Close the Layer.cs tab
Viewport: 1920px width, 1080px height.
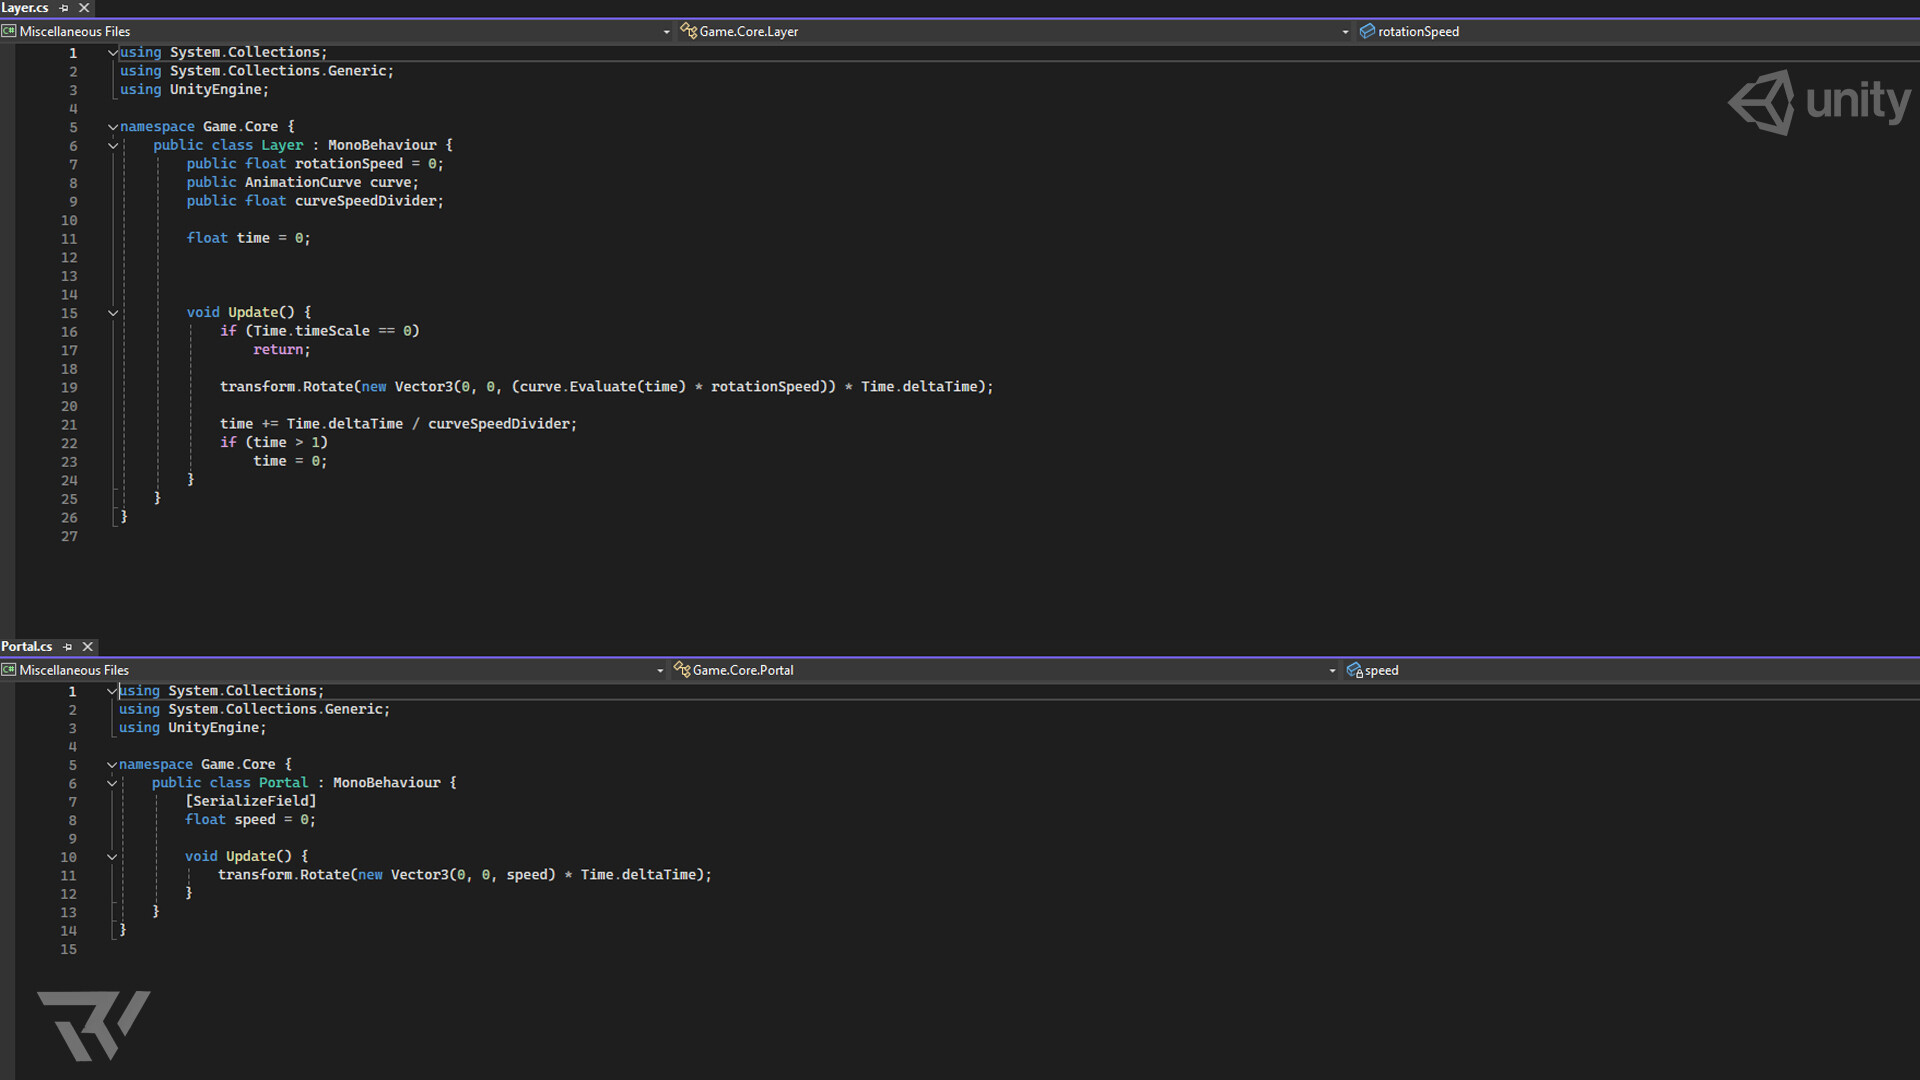[84, 8]
